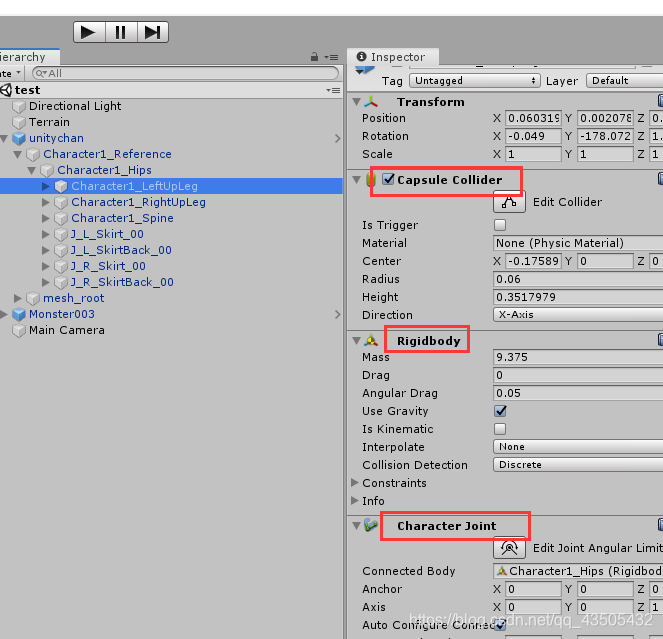Click the Position X field
This screenshot has height=639, width=663.
point(533,118)
